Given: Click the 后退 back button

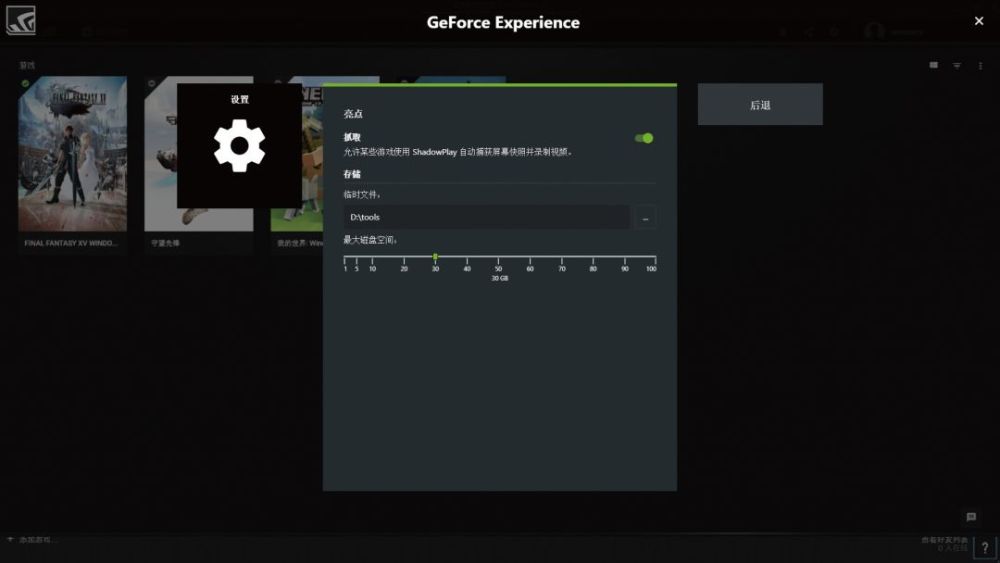Looking at the screenshot, I should (760, 105).
